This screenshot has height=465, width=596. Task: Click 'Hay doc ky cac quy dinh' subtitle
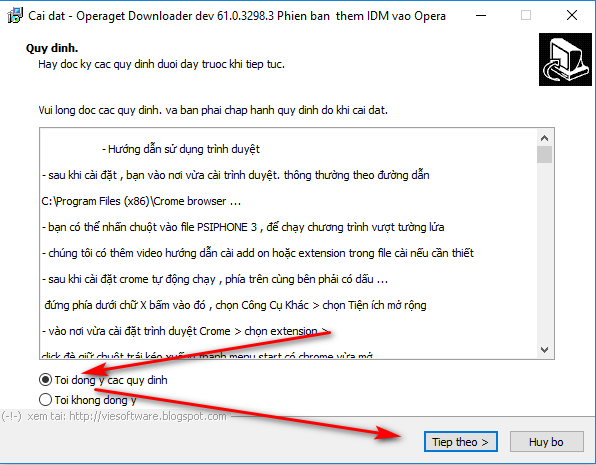tap(161, 64)
